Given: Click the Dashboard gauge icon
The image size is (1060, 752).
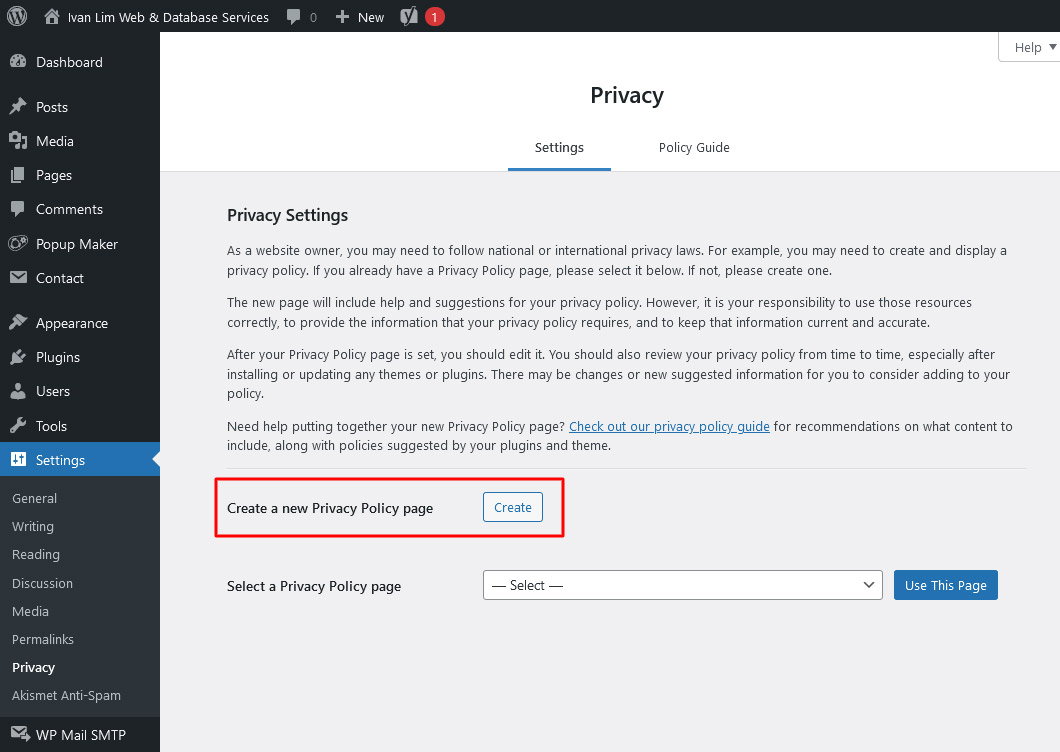Looking at the screenshot, I should 18,62.
